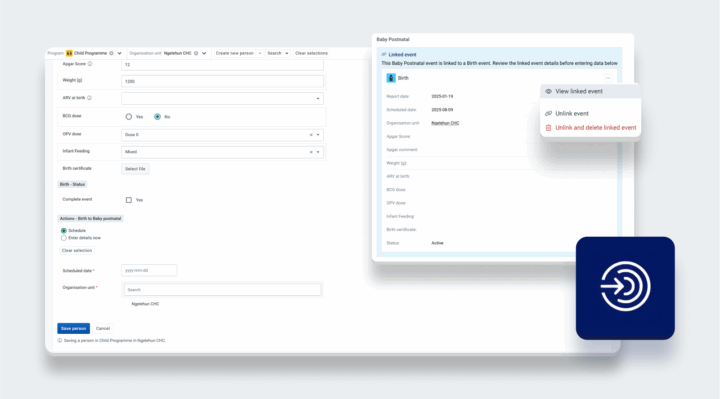Screen dimensions: 720x399
Task: Select Yes for BCG dose
Action: (129, 117)
